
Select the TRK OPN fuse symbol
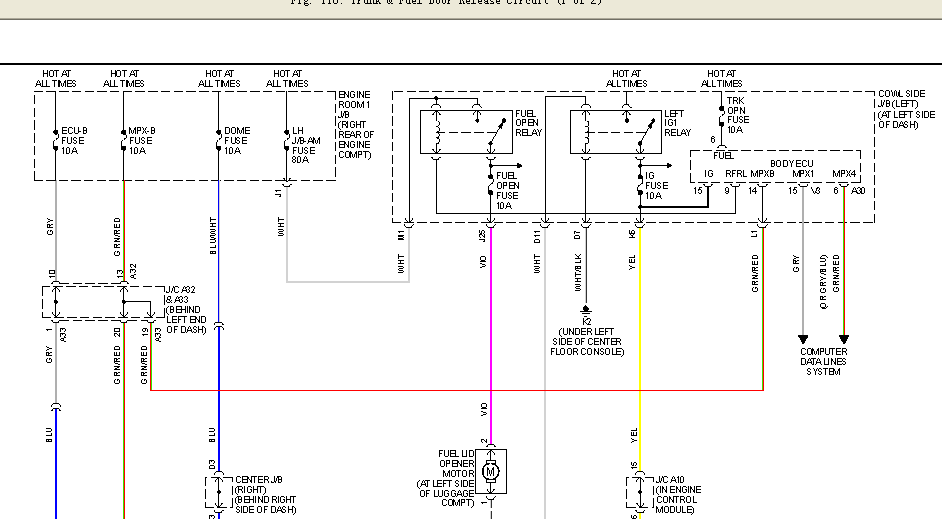coord(722,115)
